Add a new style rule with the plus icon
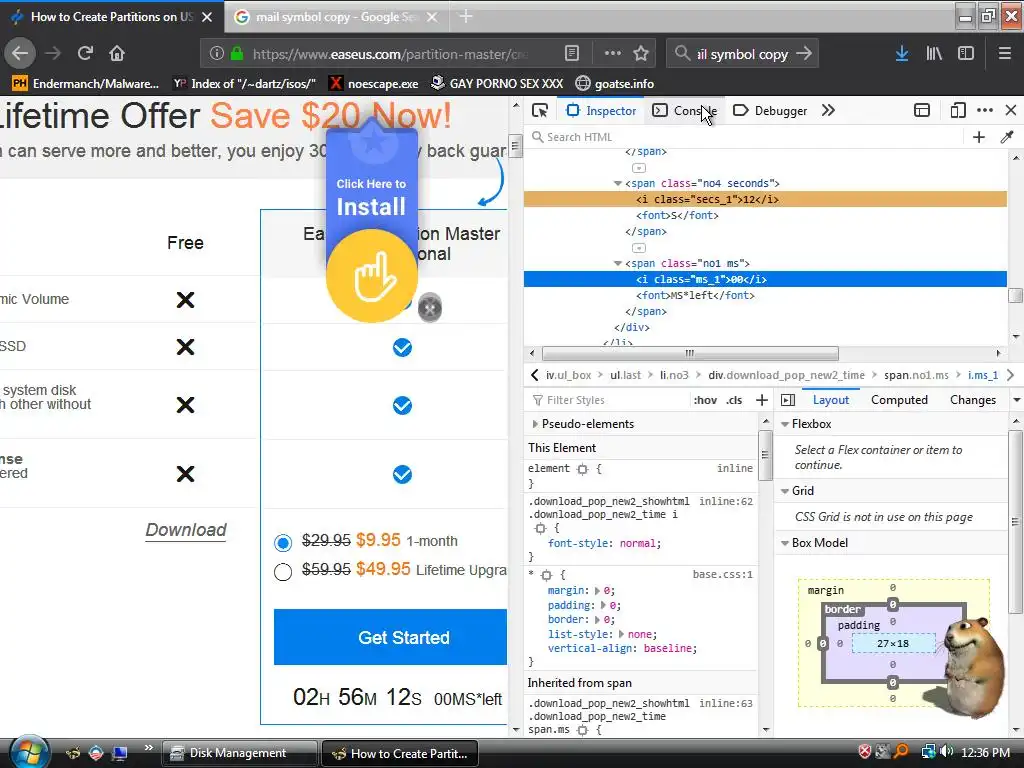 click(761, 400)
